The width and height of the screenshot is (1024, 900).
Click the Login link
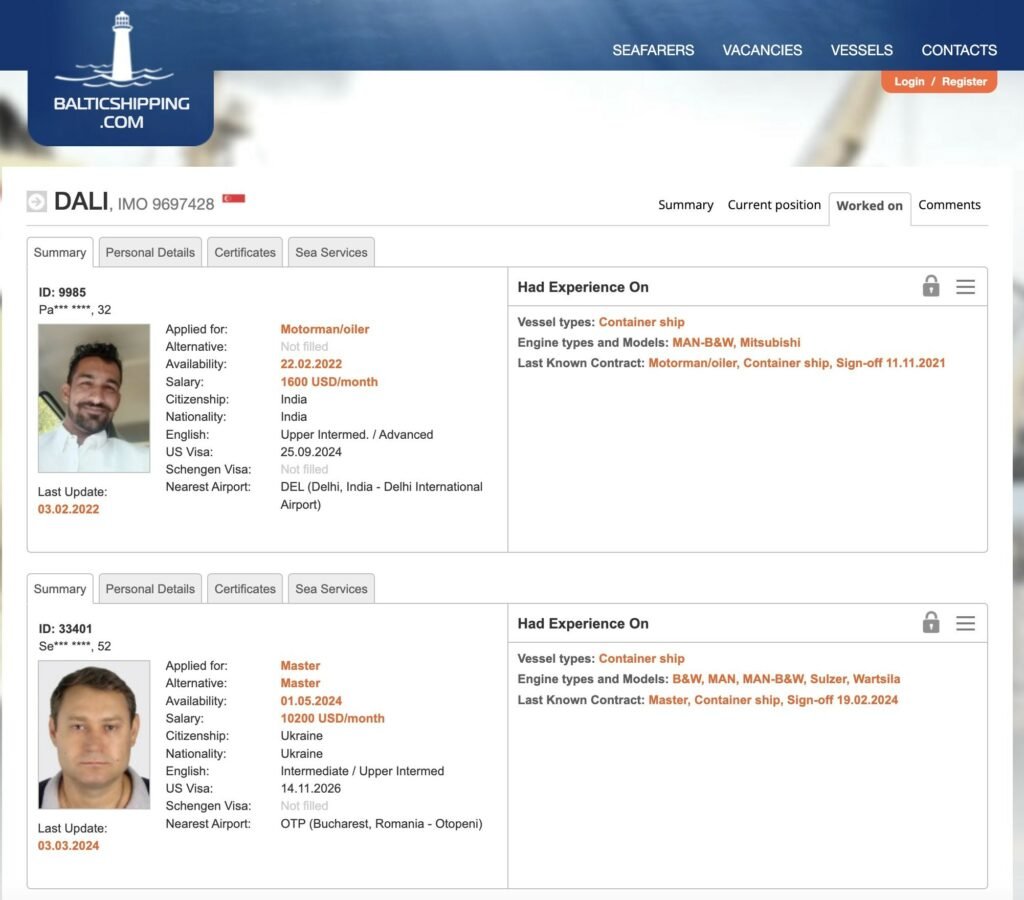pyautogui.click(x=909, y=82)
